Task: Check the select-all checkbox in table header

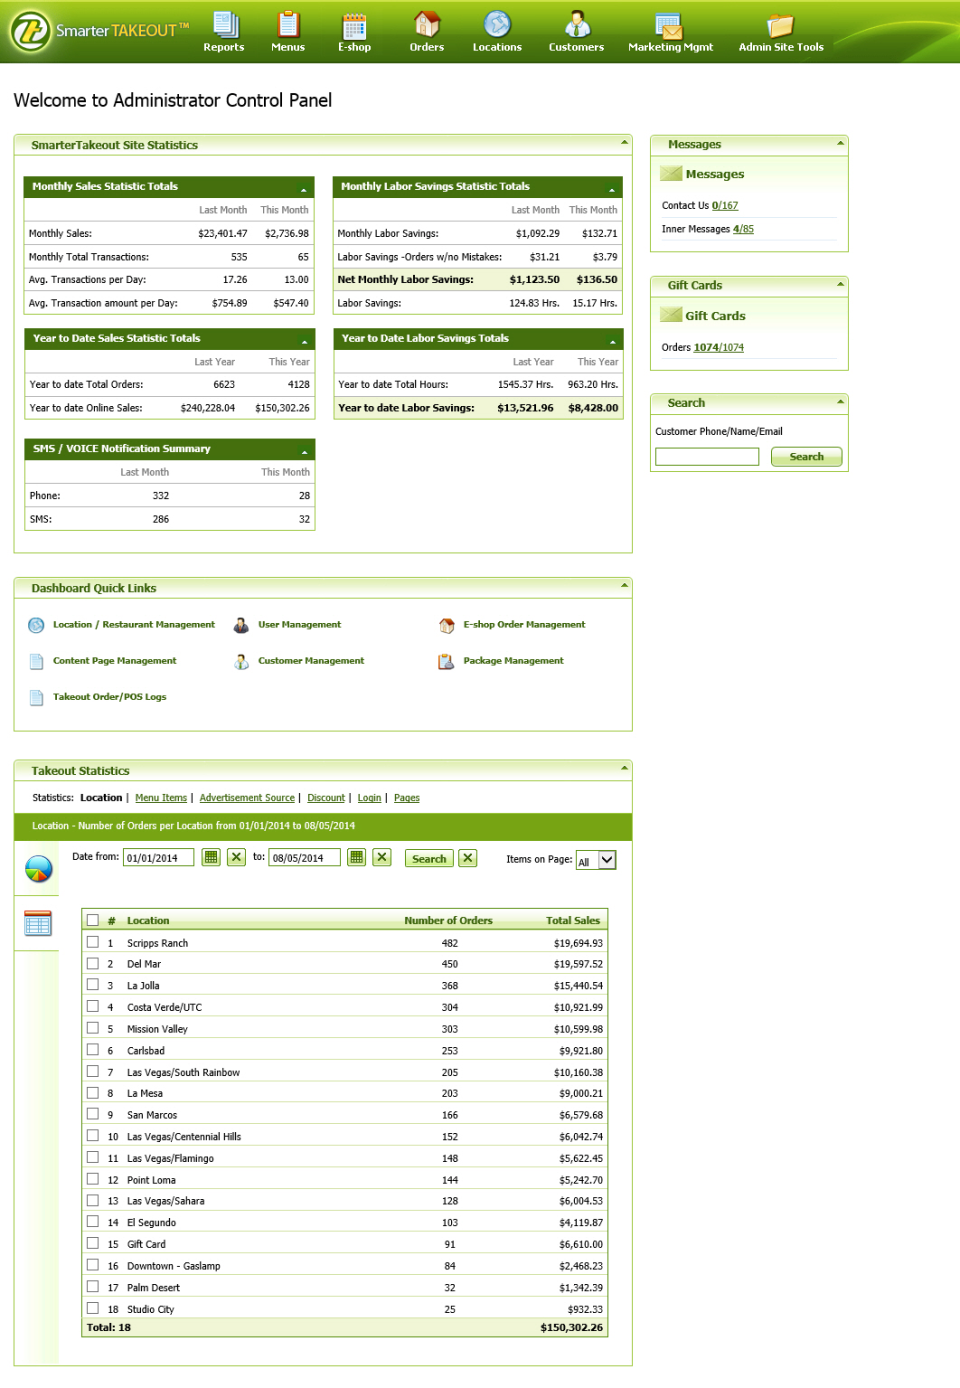Action: 93,920
